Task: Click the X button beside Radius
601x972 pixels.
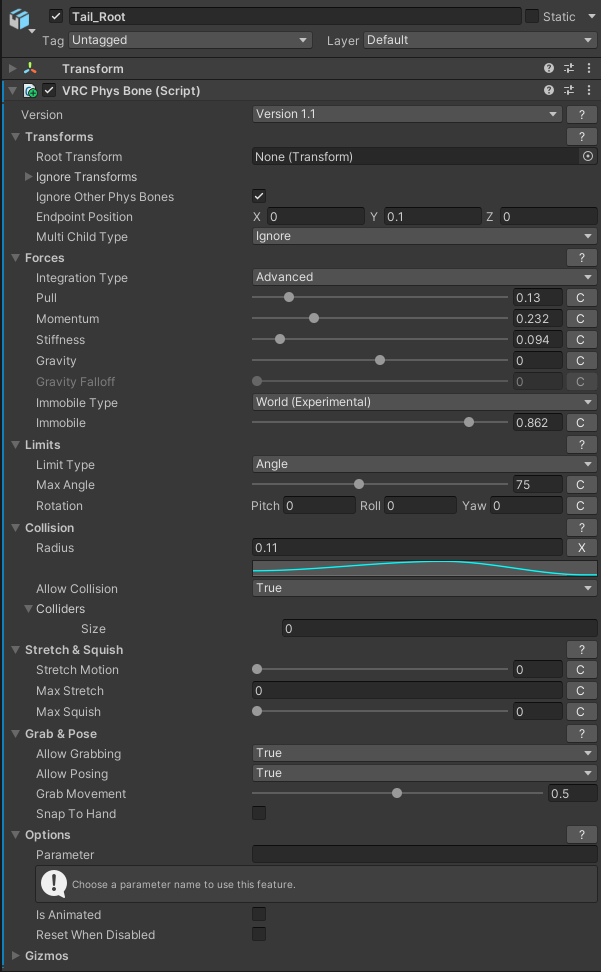Action: pos(581,548)
